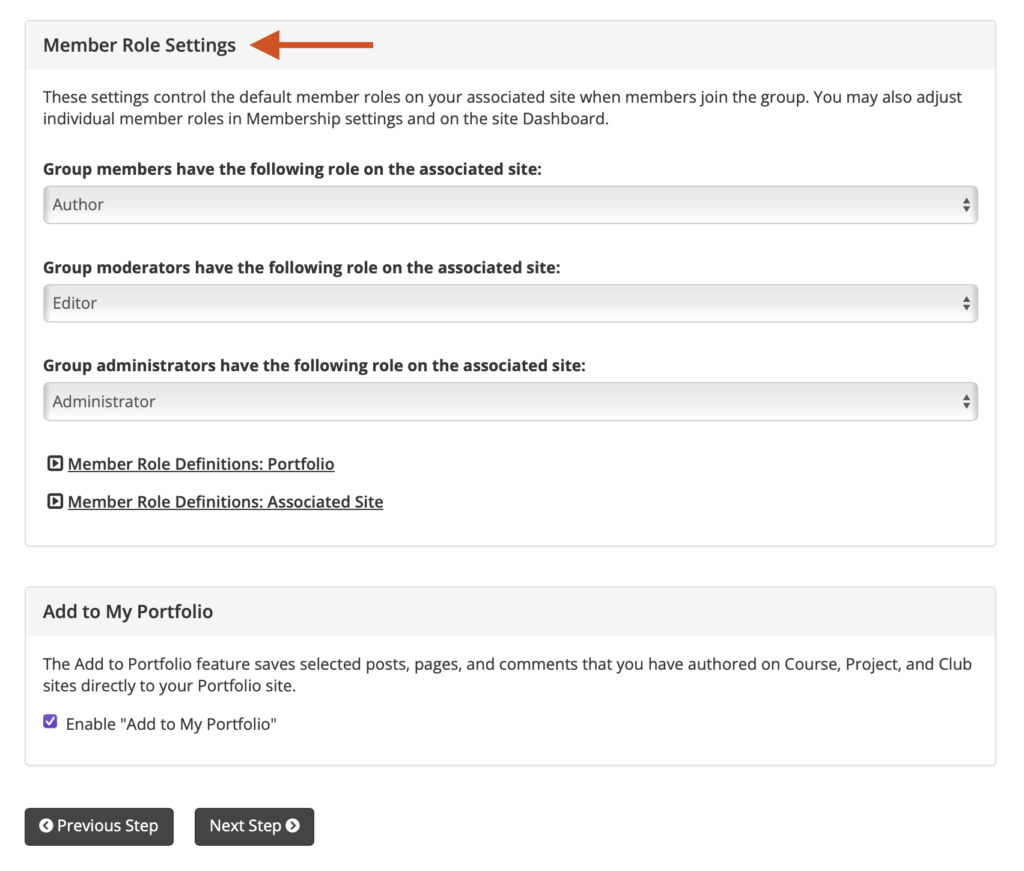The height and width of the screenshot is (871, 1024).
Task: Click the "Group administrators have the following role" label
Action: (314, 366)
